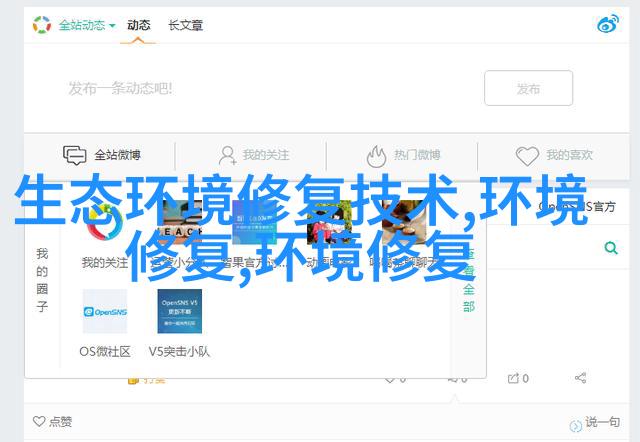Click the green search magnifier icon
The width and height of the screenshot is (640, 442).
[x=611, y=248]
